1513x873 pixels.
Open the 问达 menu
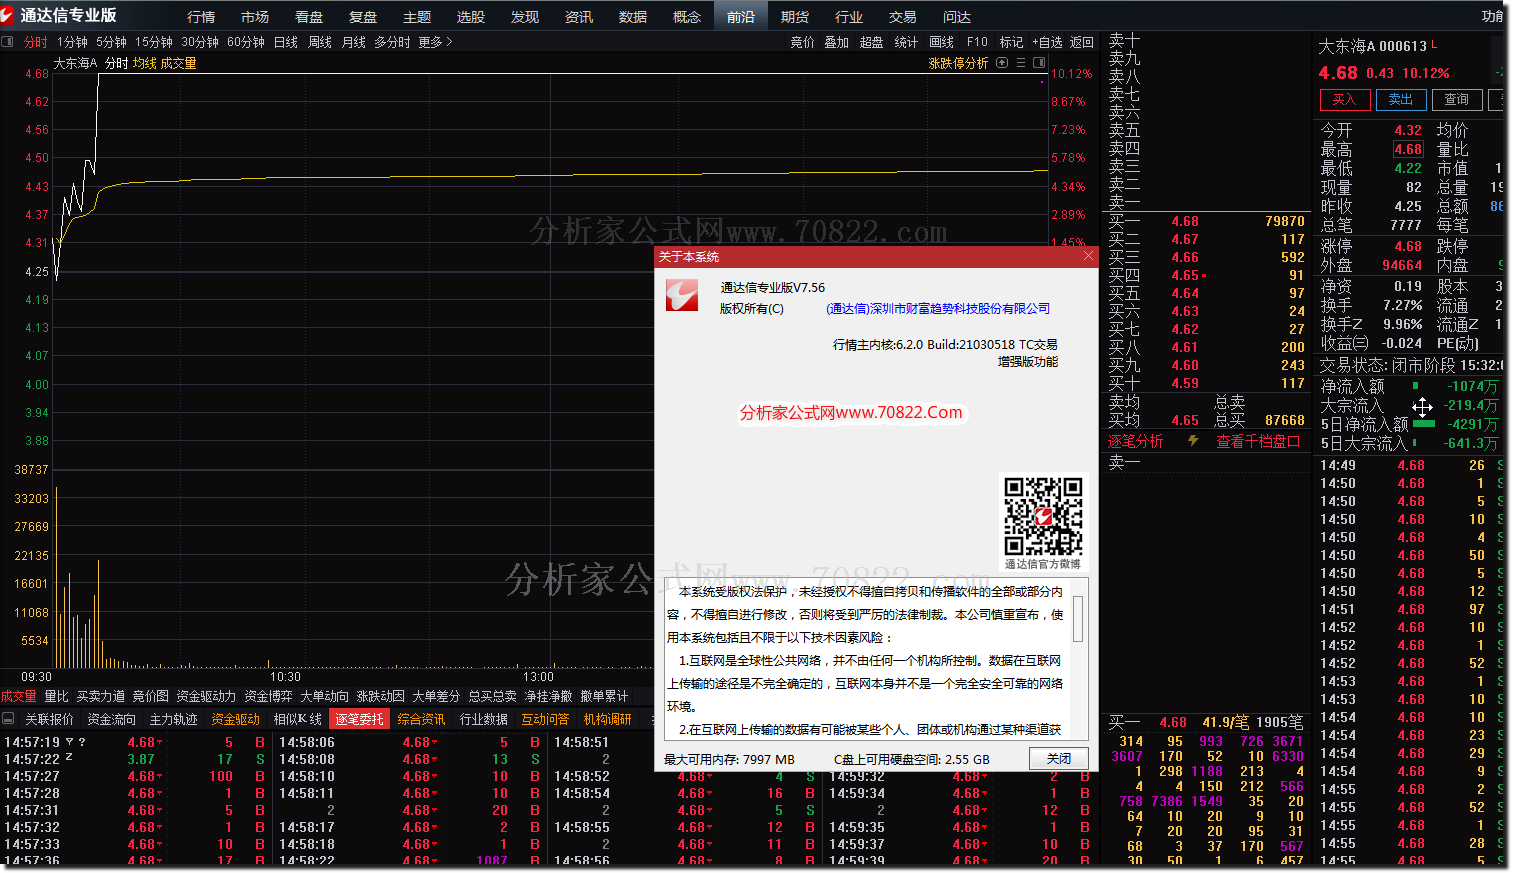(x=957, y=16)
